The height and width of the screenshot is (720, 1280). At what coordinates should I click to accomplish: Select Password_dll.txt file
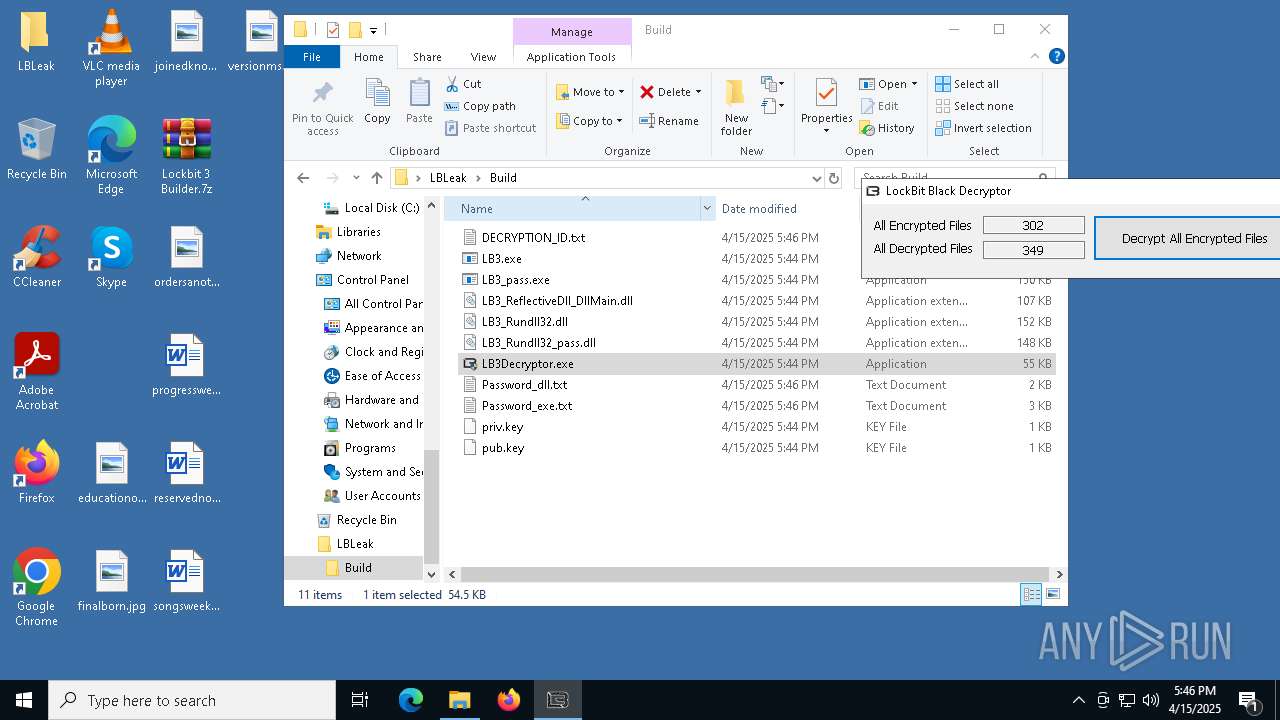point(524,385)
